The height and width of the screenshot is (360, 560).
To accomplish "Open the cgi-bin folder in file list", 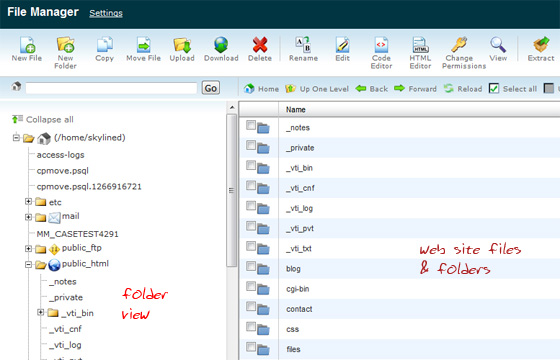I will 298,289.
